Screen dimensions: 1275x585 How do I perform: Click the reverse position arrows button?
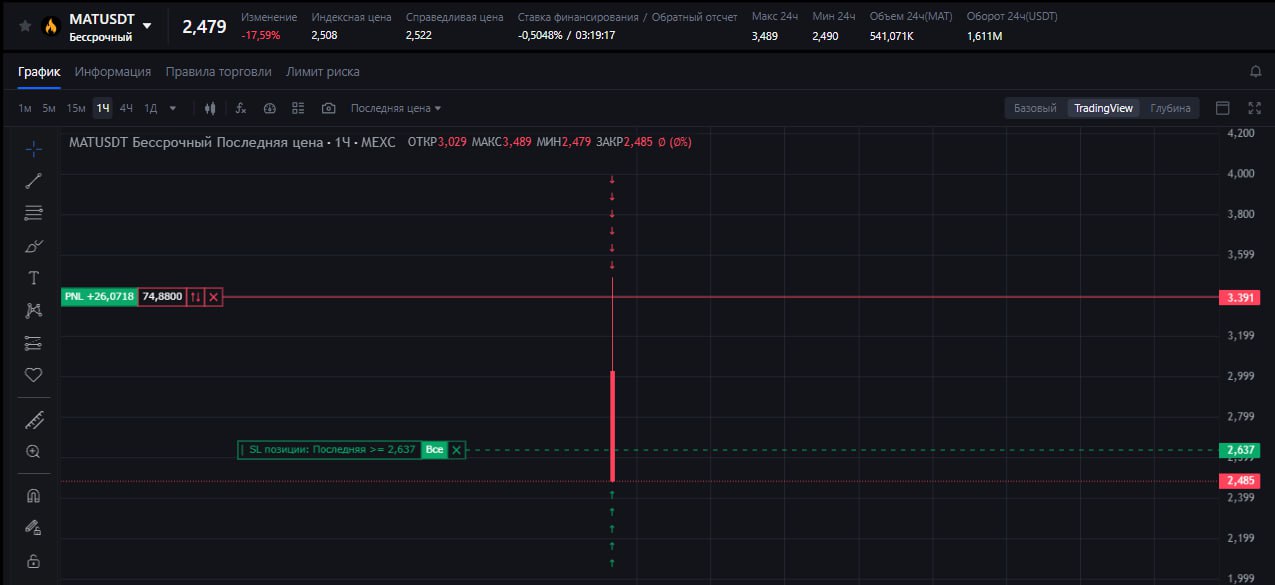[x=195, y=297]
